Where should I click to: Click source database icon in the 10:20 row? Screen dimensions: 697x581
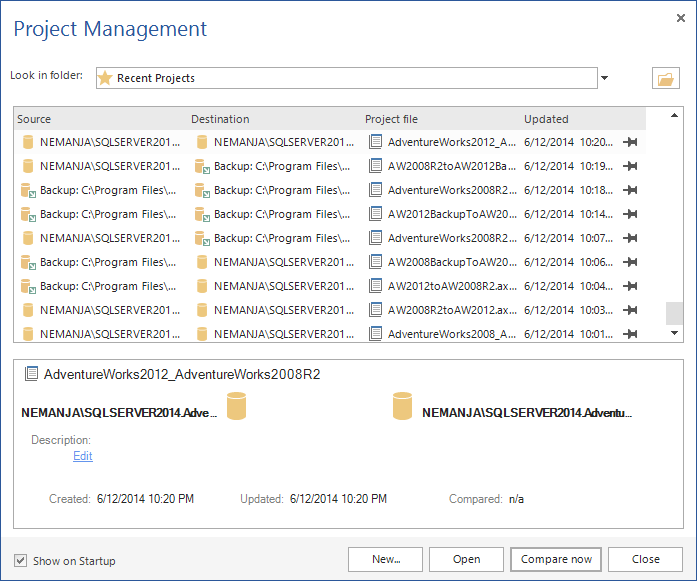point(28,142)
